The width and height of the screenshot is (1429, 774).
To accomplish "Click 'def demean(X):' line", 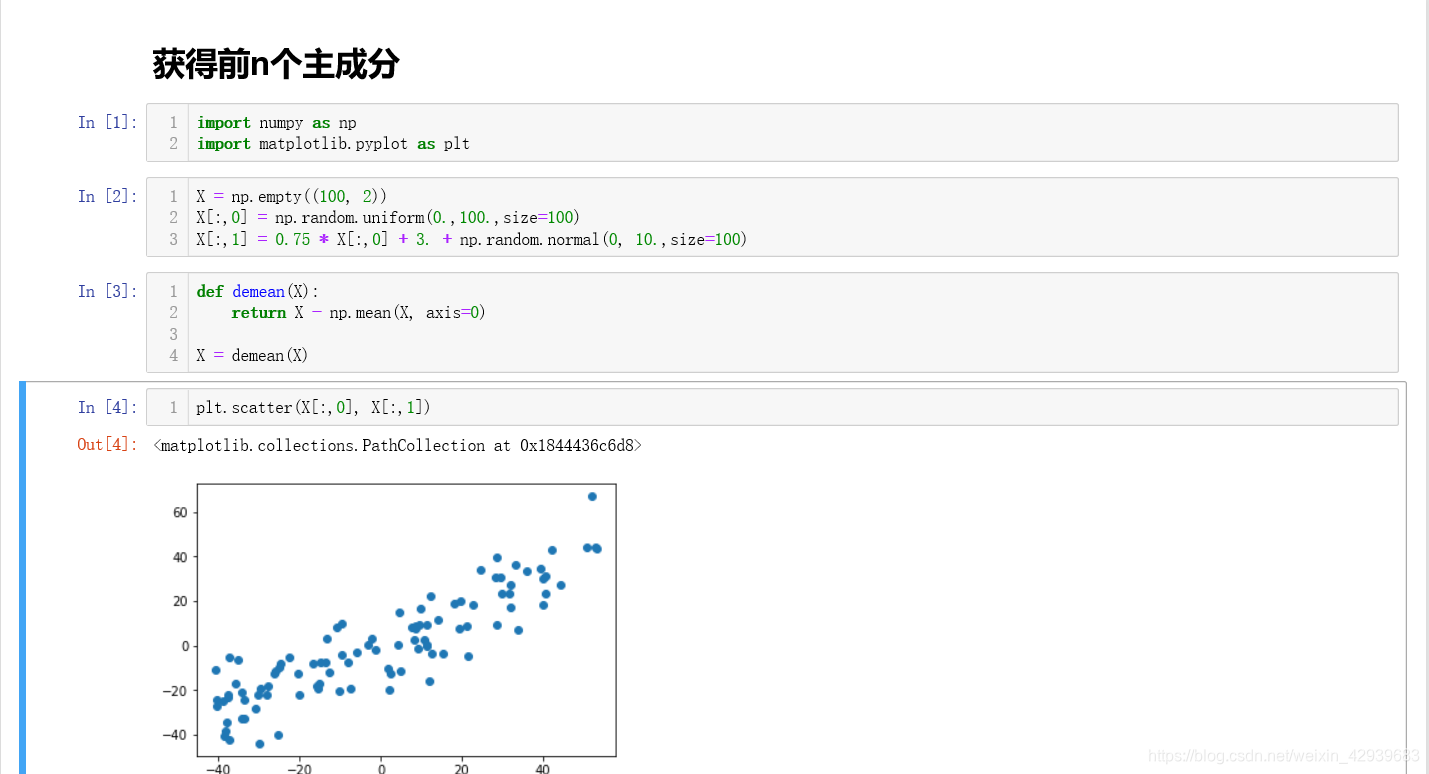I will (258, 291).
